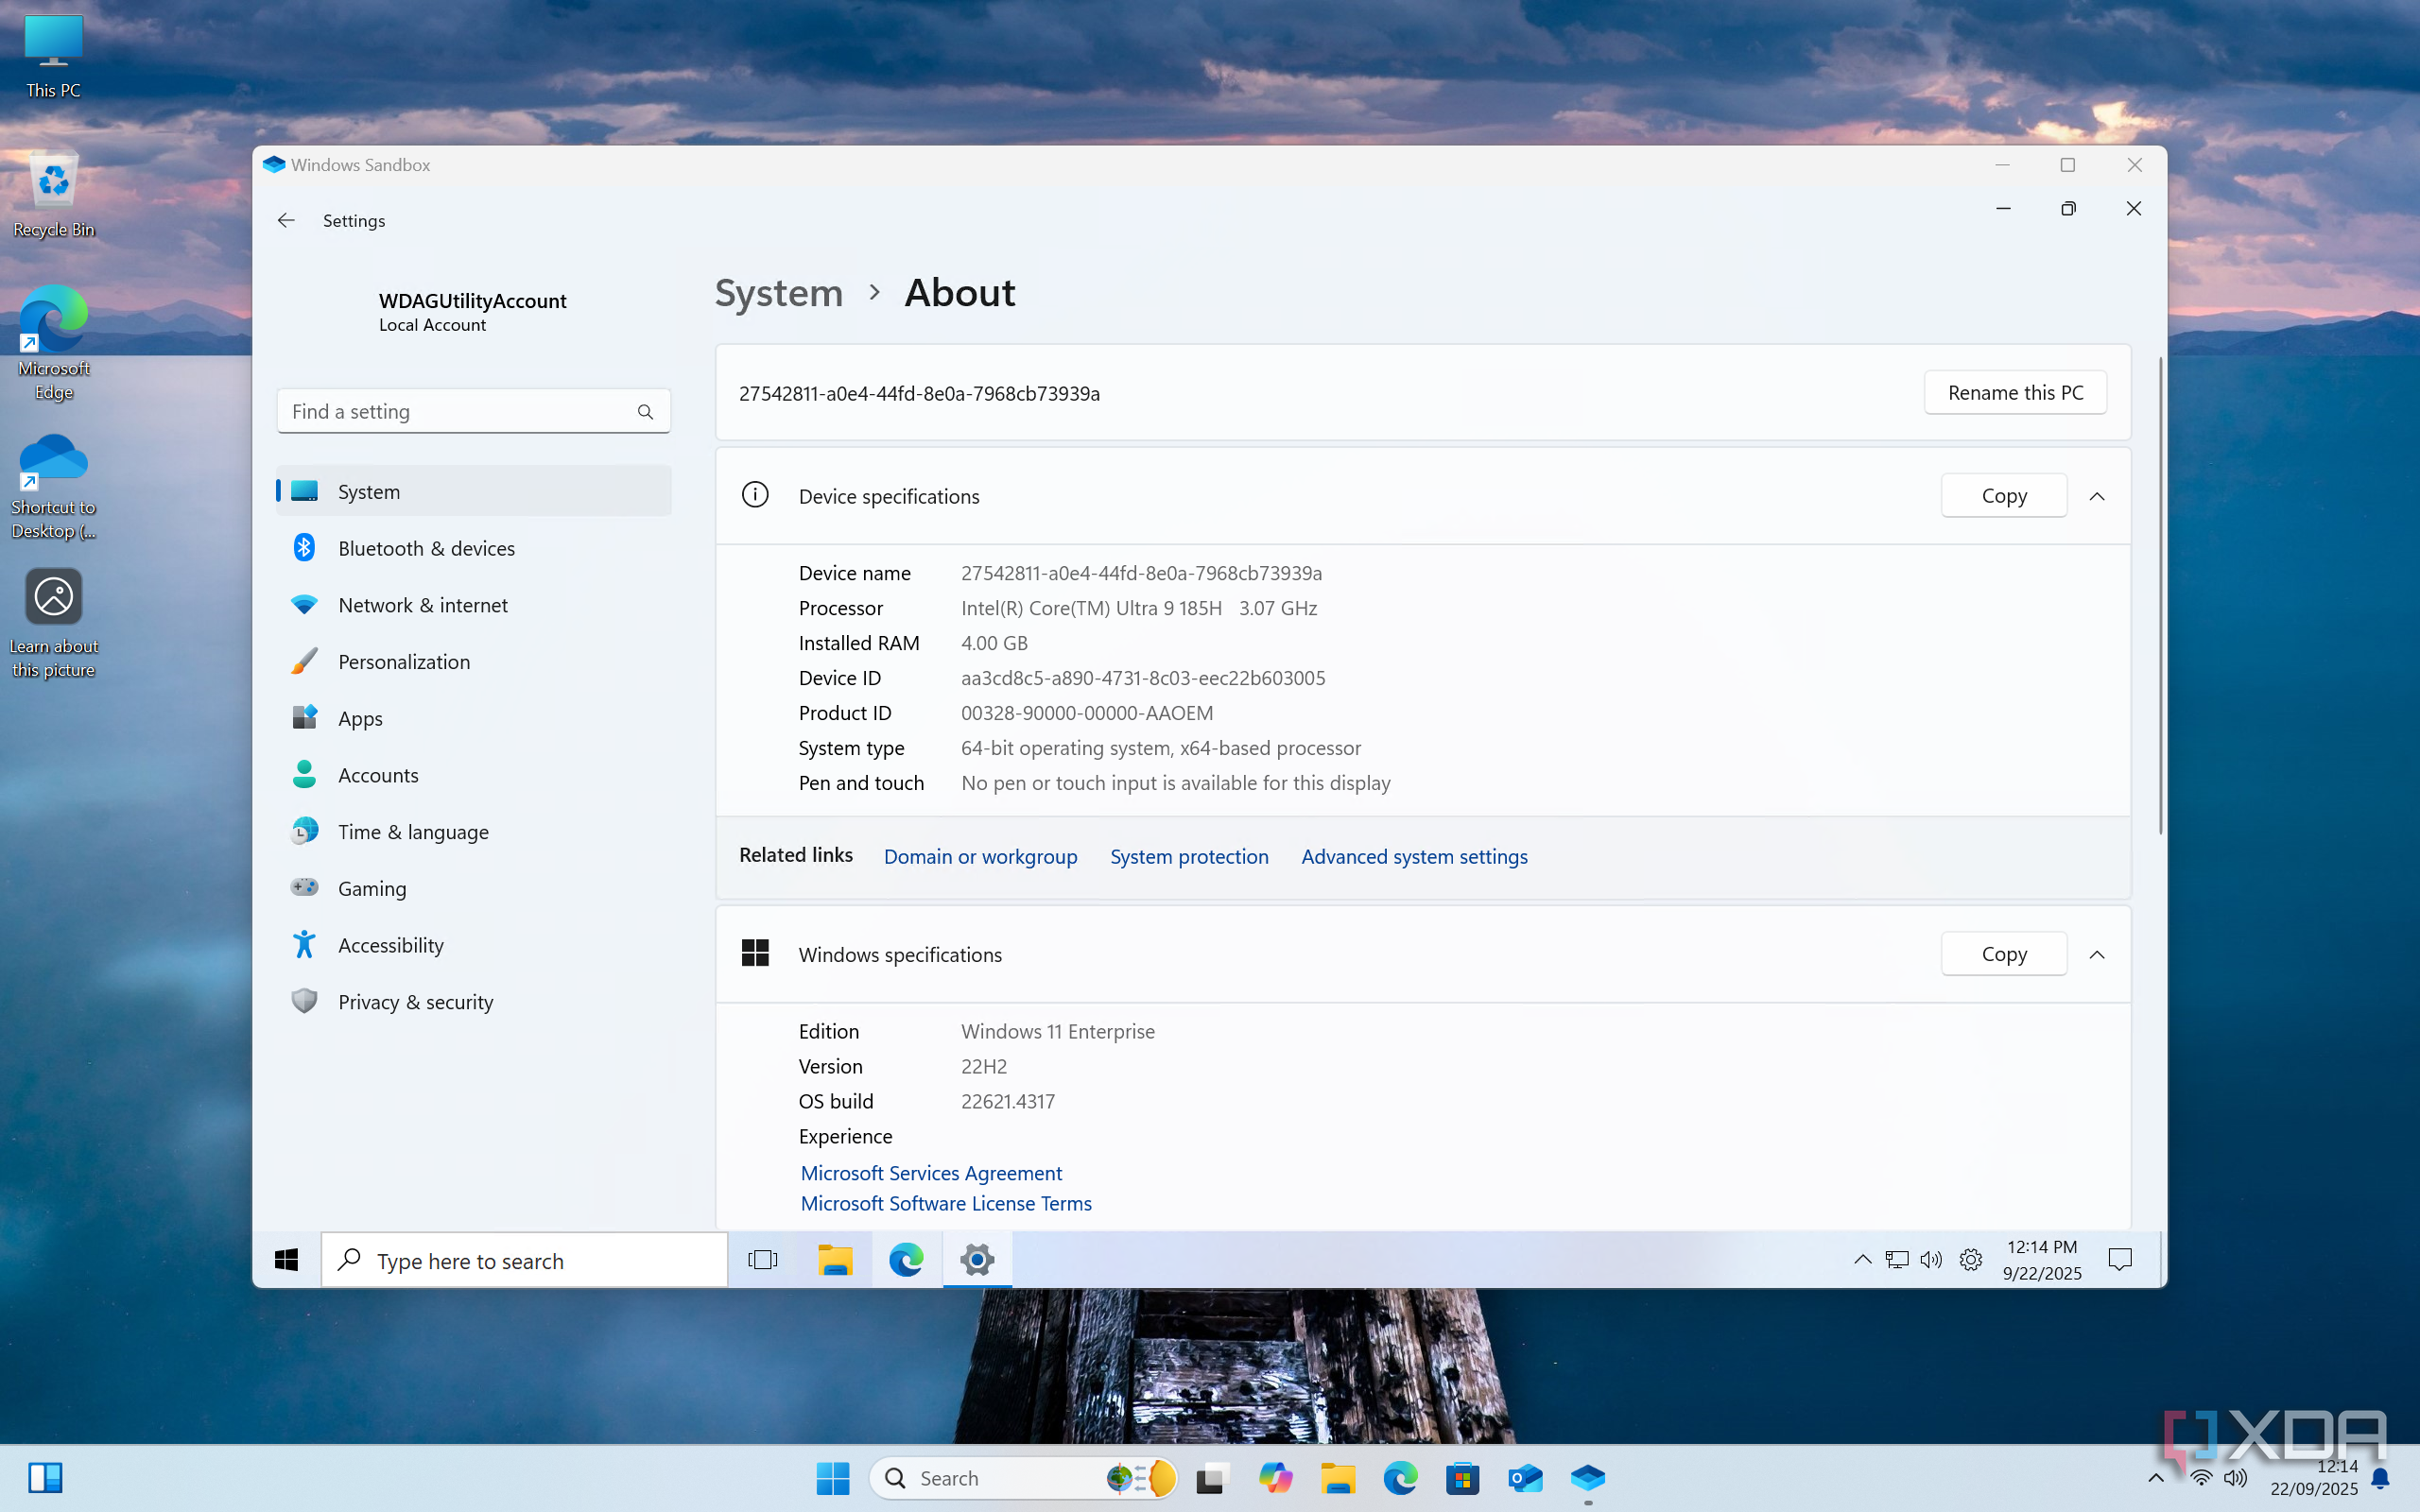Click the Device specifications info icon
Screen dimensions: 2420x1512
click(755, 495)
